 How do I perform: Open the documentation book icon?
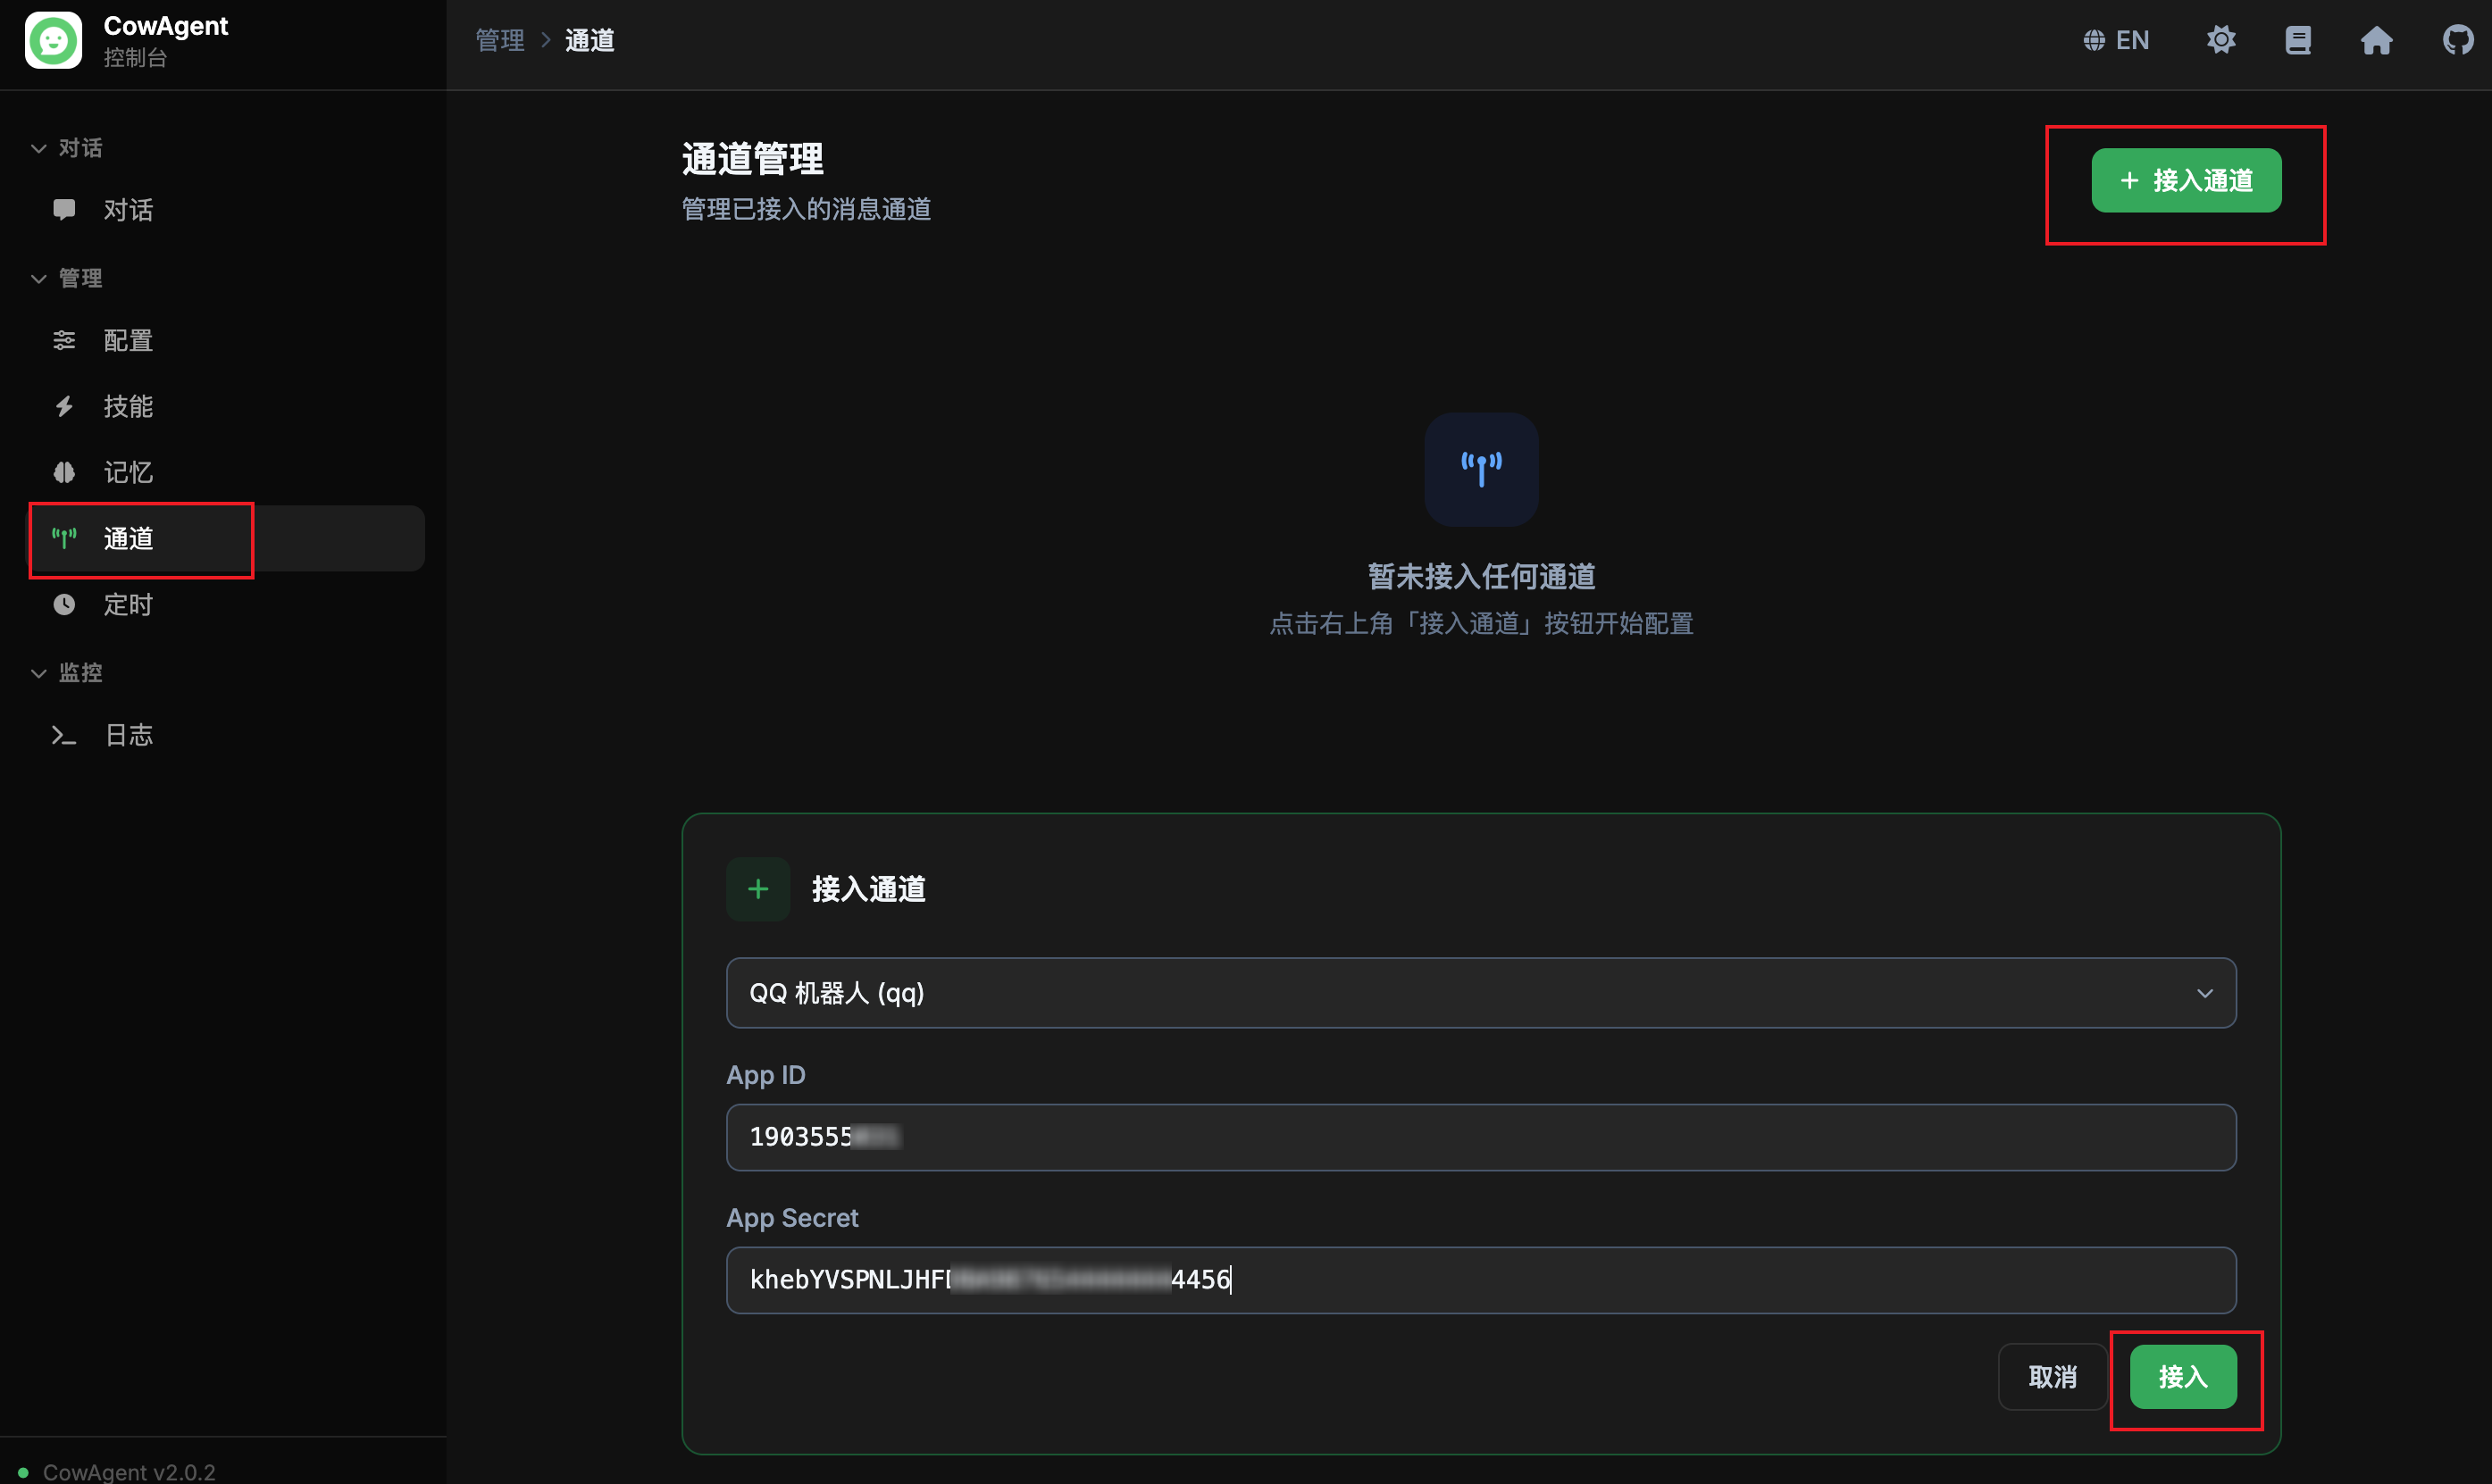pyautogui.click(x=2297, y=40)
